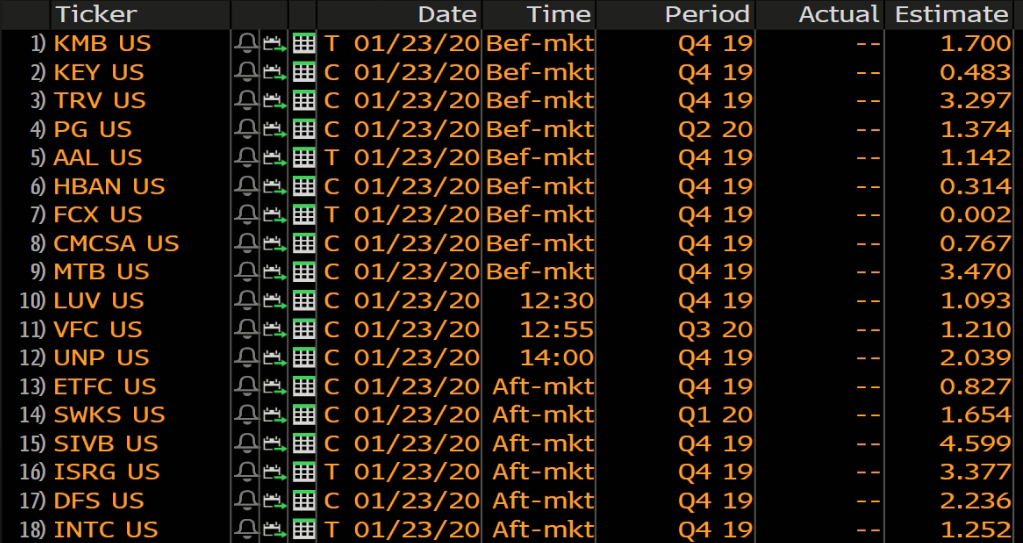Sort by the Period column header
The width and height of the screenshot is (1023, 543).
(x=707, y=14)
